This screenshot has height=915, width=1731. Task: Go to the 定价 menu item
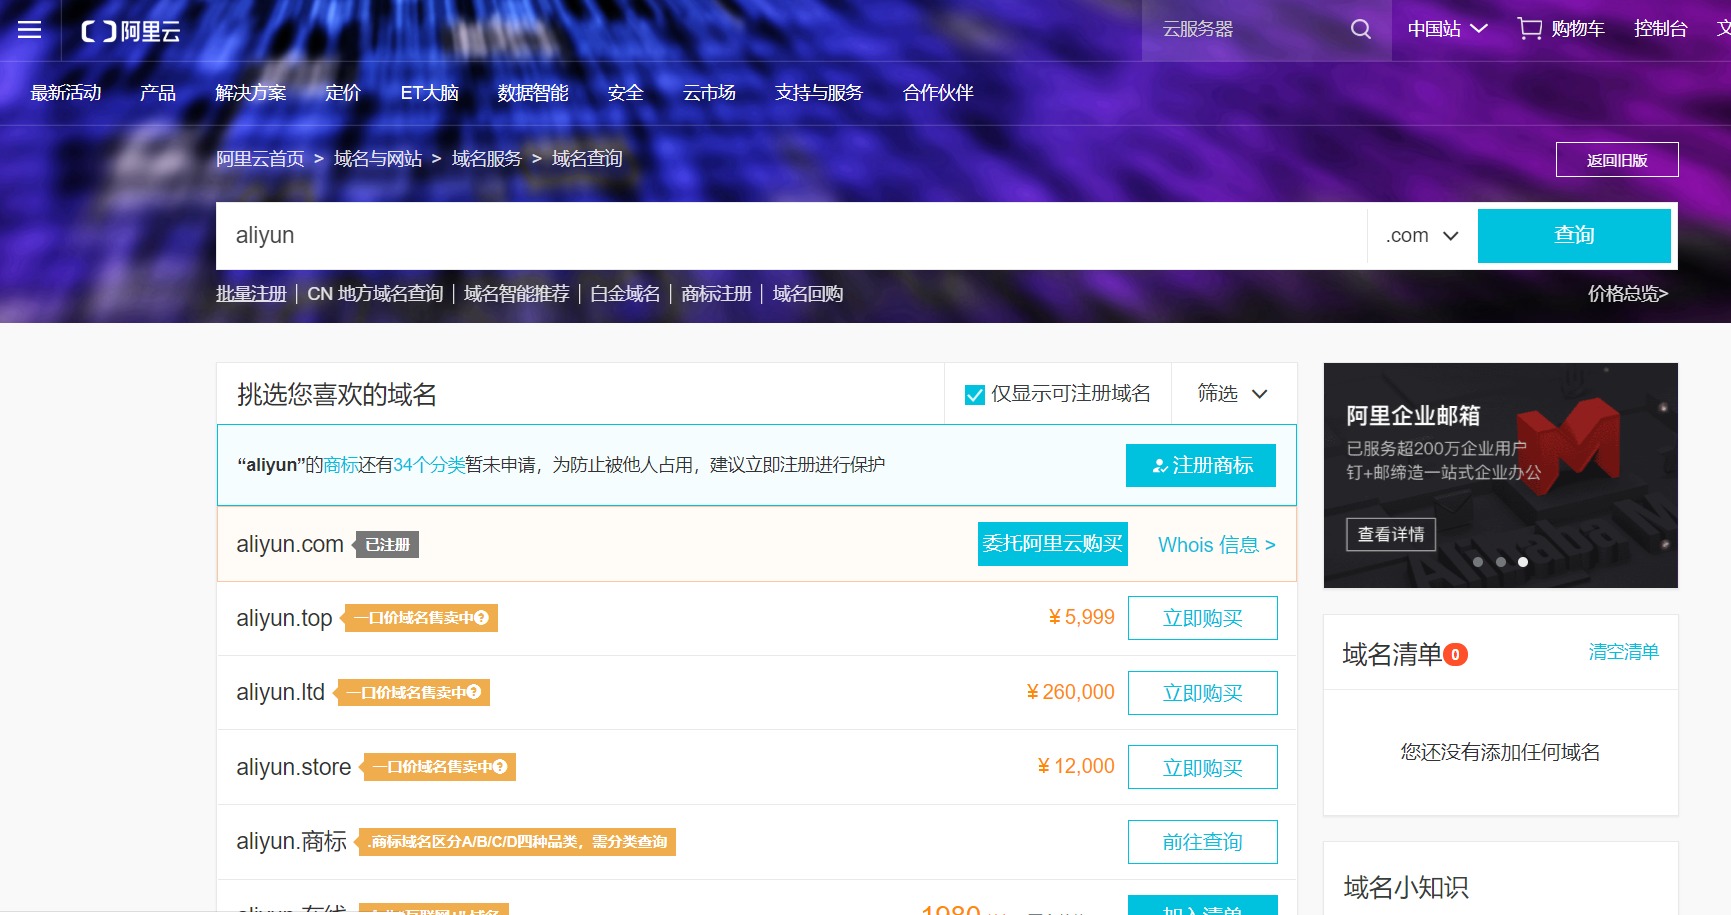(343, 93)
